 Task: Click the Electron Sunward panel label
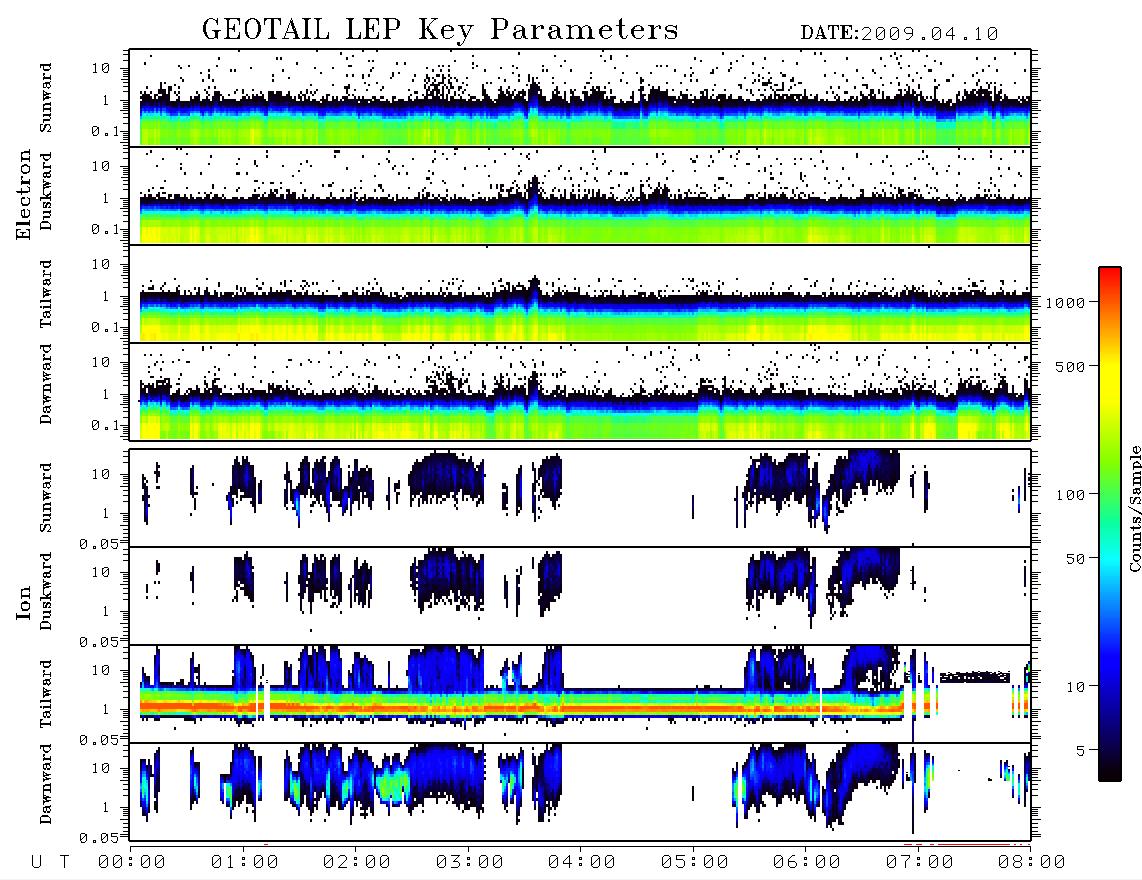click(x=46, y=98)
